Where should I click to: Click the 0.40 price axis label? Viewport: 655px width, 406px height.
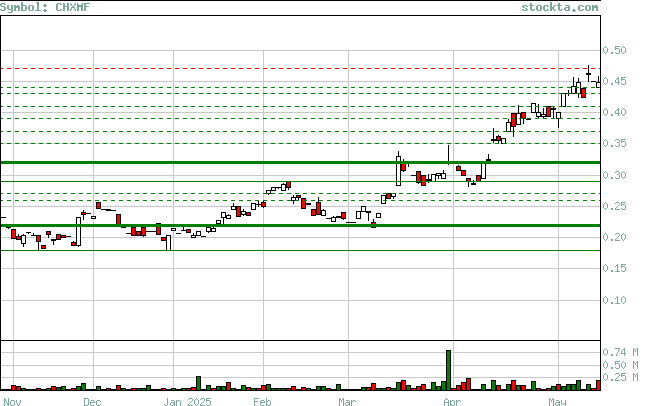point(614,112)
